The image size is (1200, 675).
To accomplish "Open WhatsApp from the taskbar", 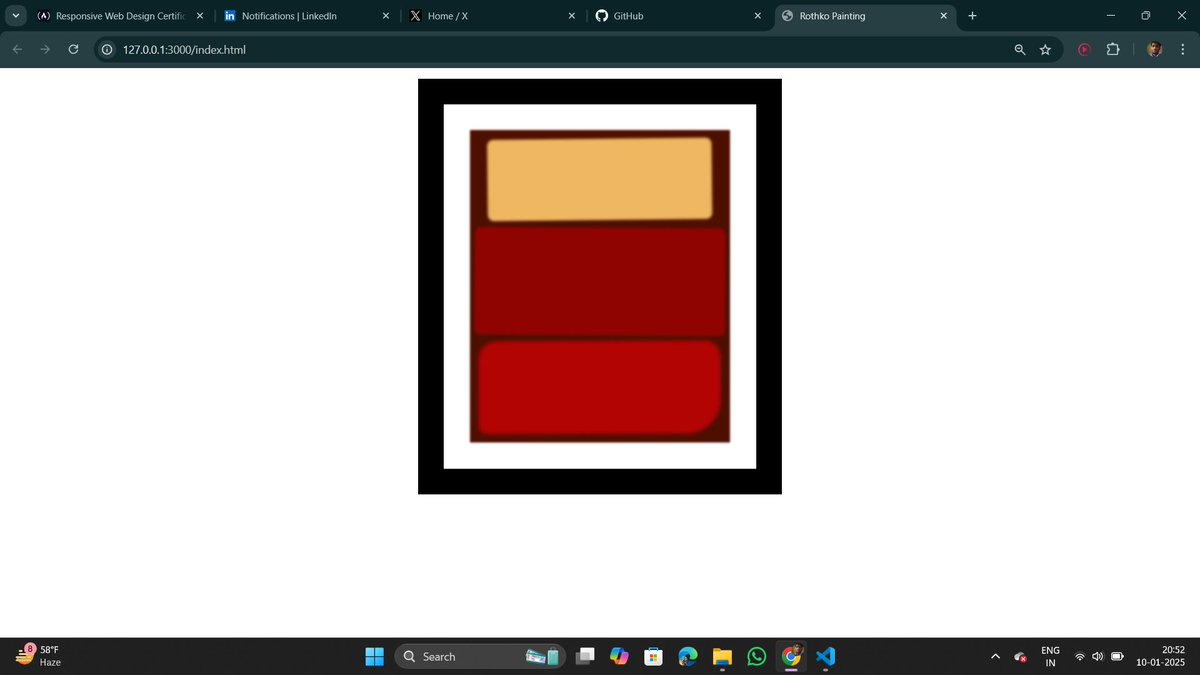I will pyautogui.click(x=757, y=657).
